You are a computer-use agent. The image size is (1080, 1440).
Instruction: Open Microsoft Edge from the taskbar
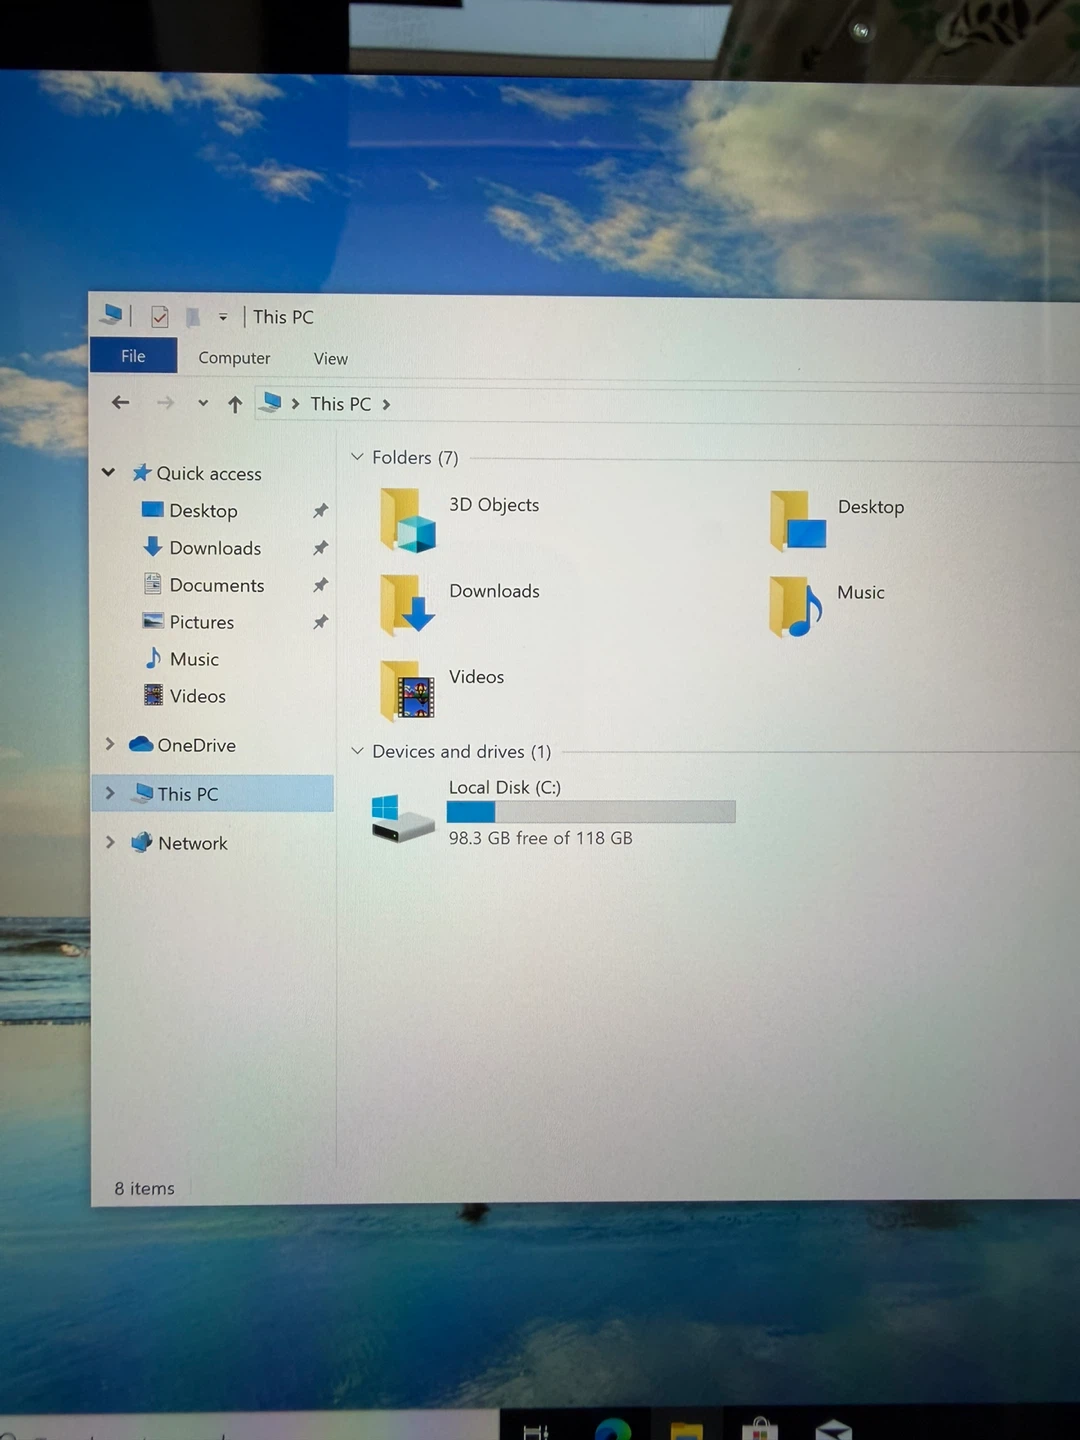pos(613,1428)
